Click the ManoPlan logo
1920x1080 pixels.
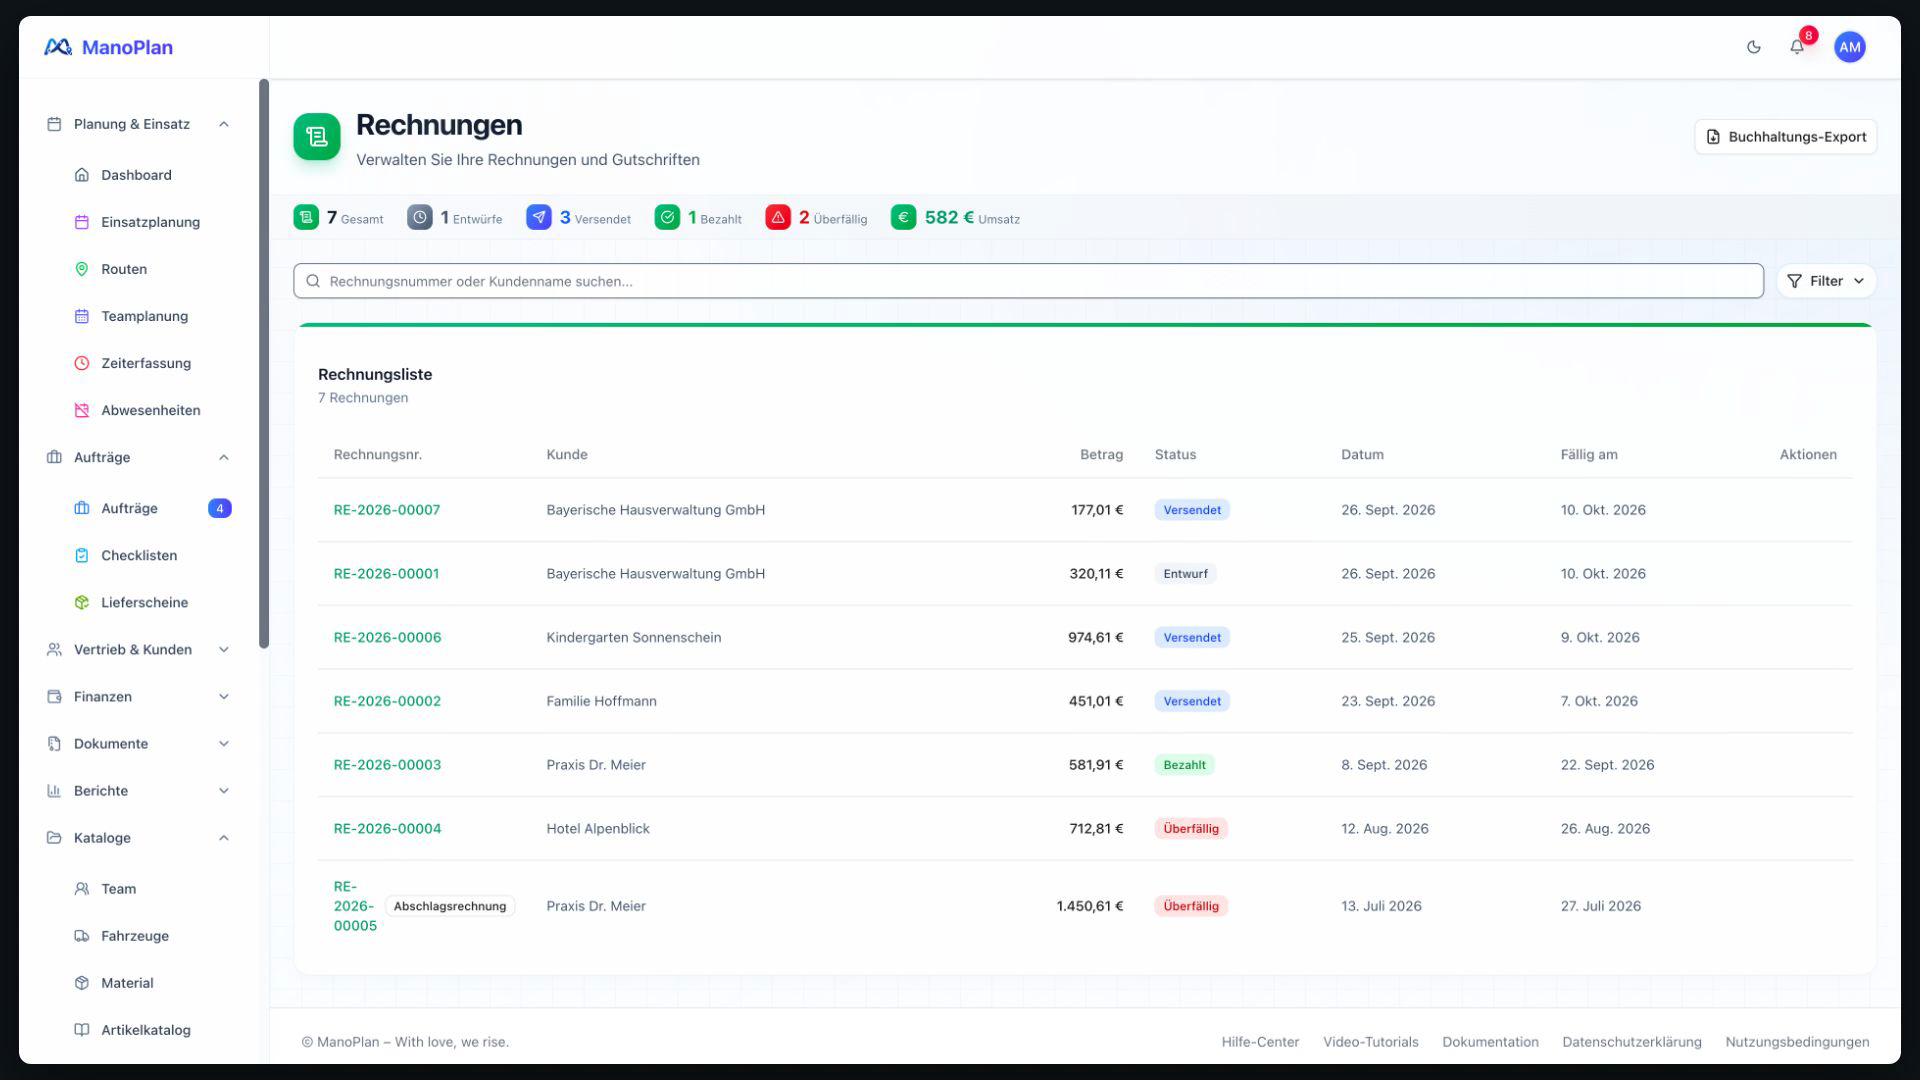click(108, 47)
